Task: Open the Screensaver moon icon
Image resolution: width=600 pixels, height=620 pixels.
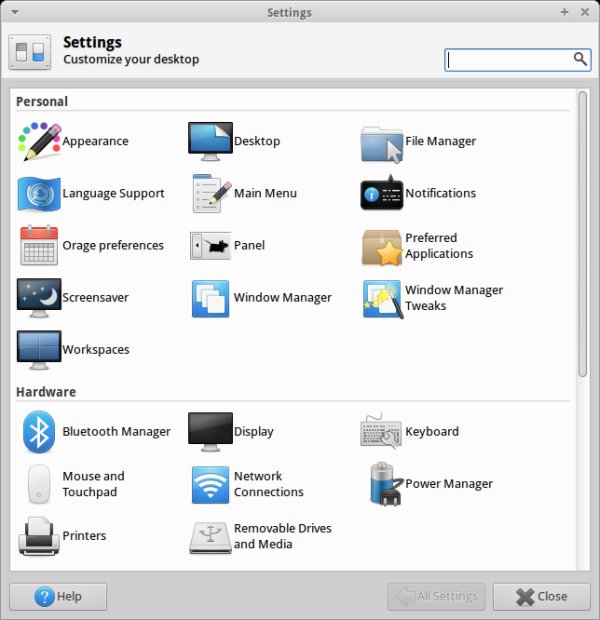Action: click(x=39, y=298)
